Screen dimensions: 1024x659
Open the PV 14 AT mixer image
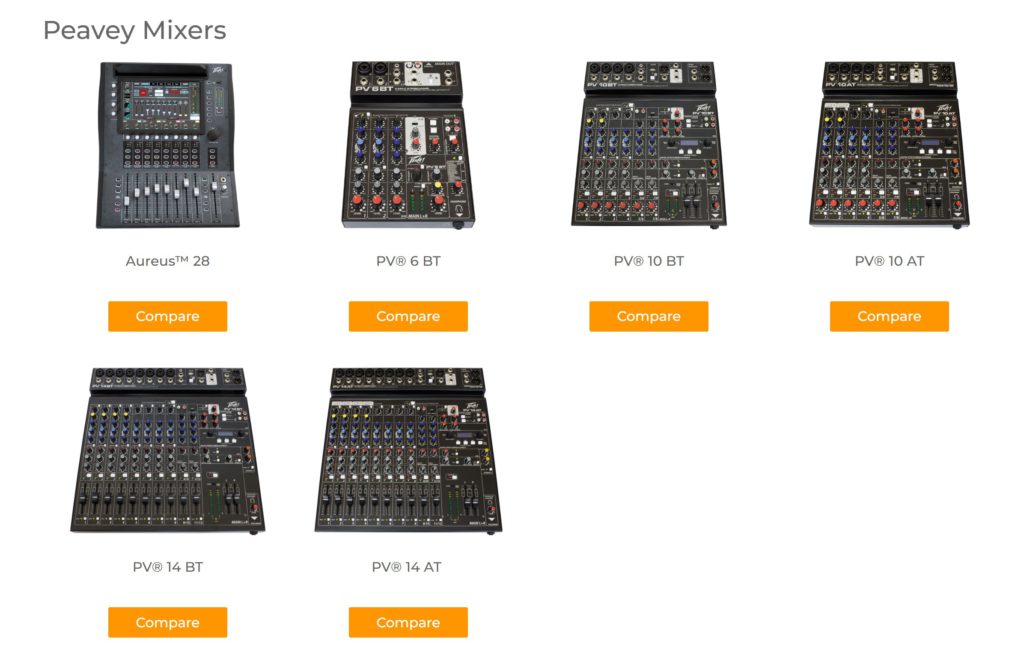pos(408,451)
